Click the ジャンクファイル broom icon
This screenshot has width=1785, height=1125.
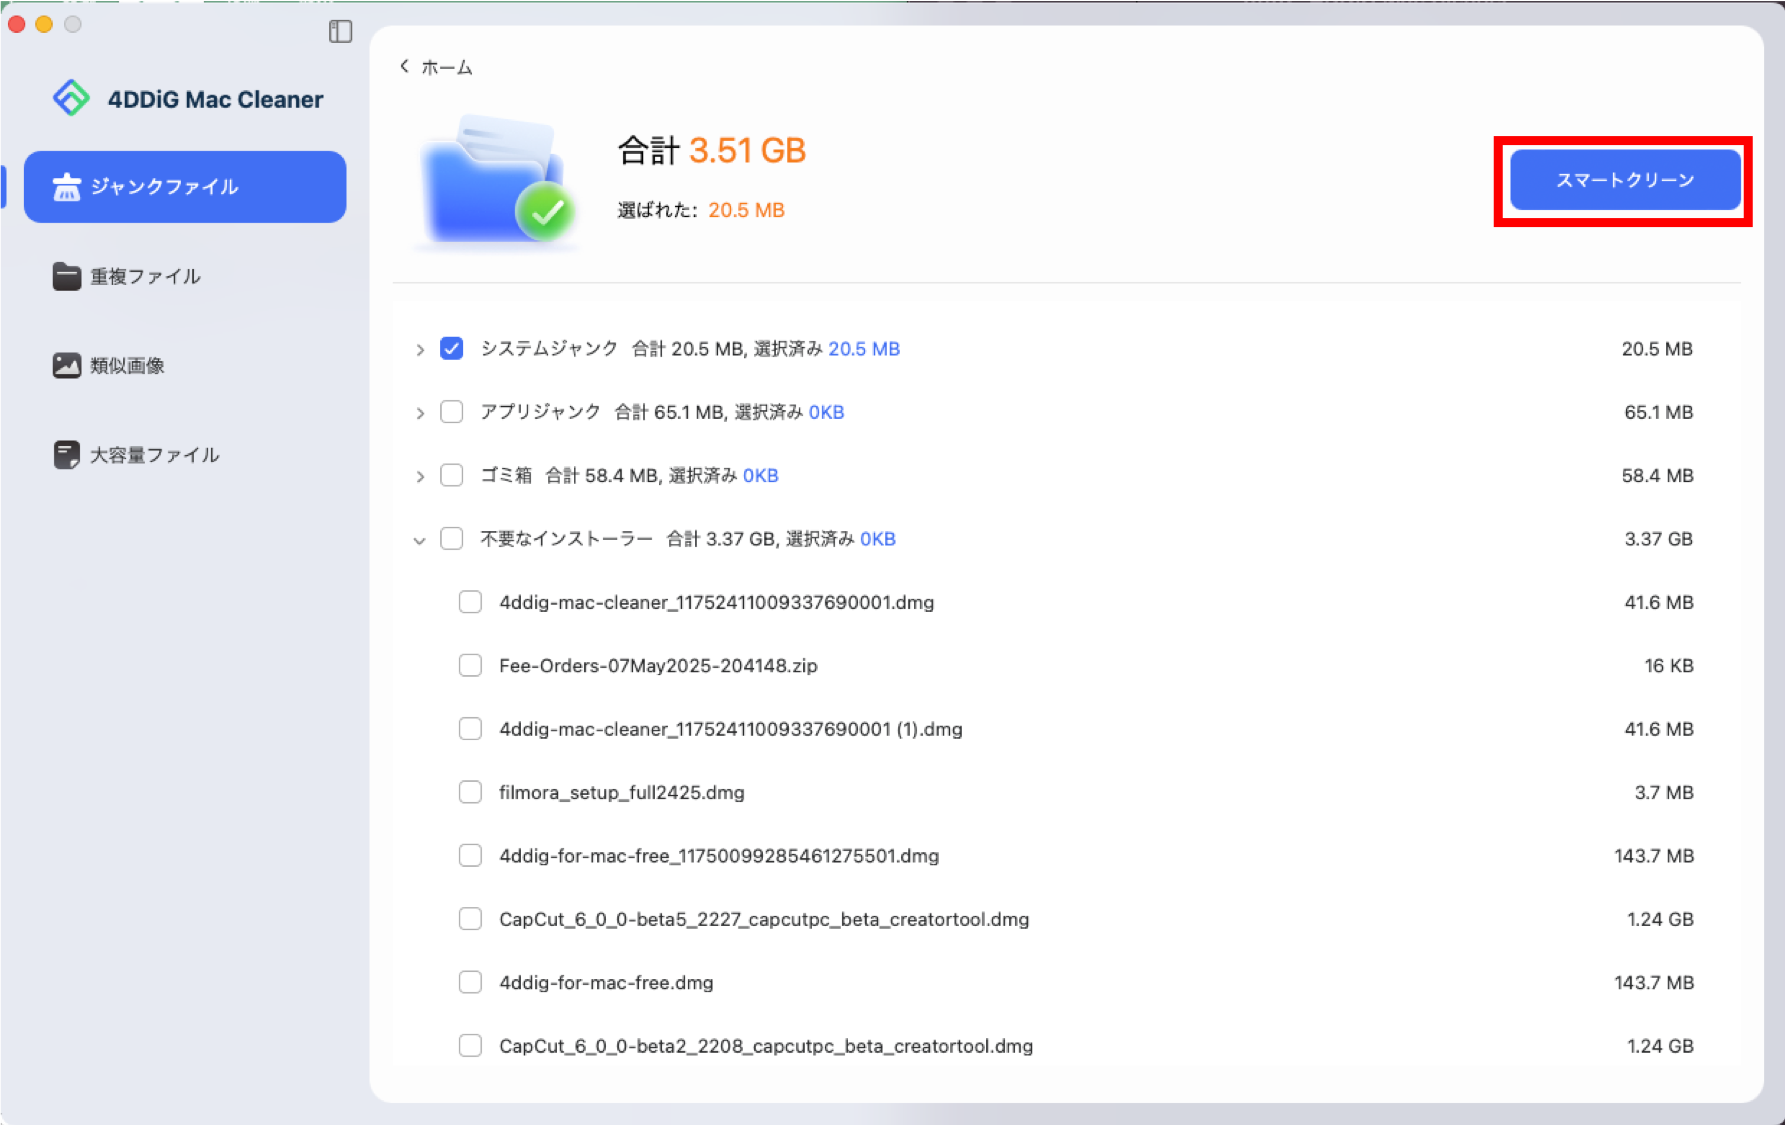coord(66,187)
